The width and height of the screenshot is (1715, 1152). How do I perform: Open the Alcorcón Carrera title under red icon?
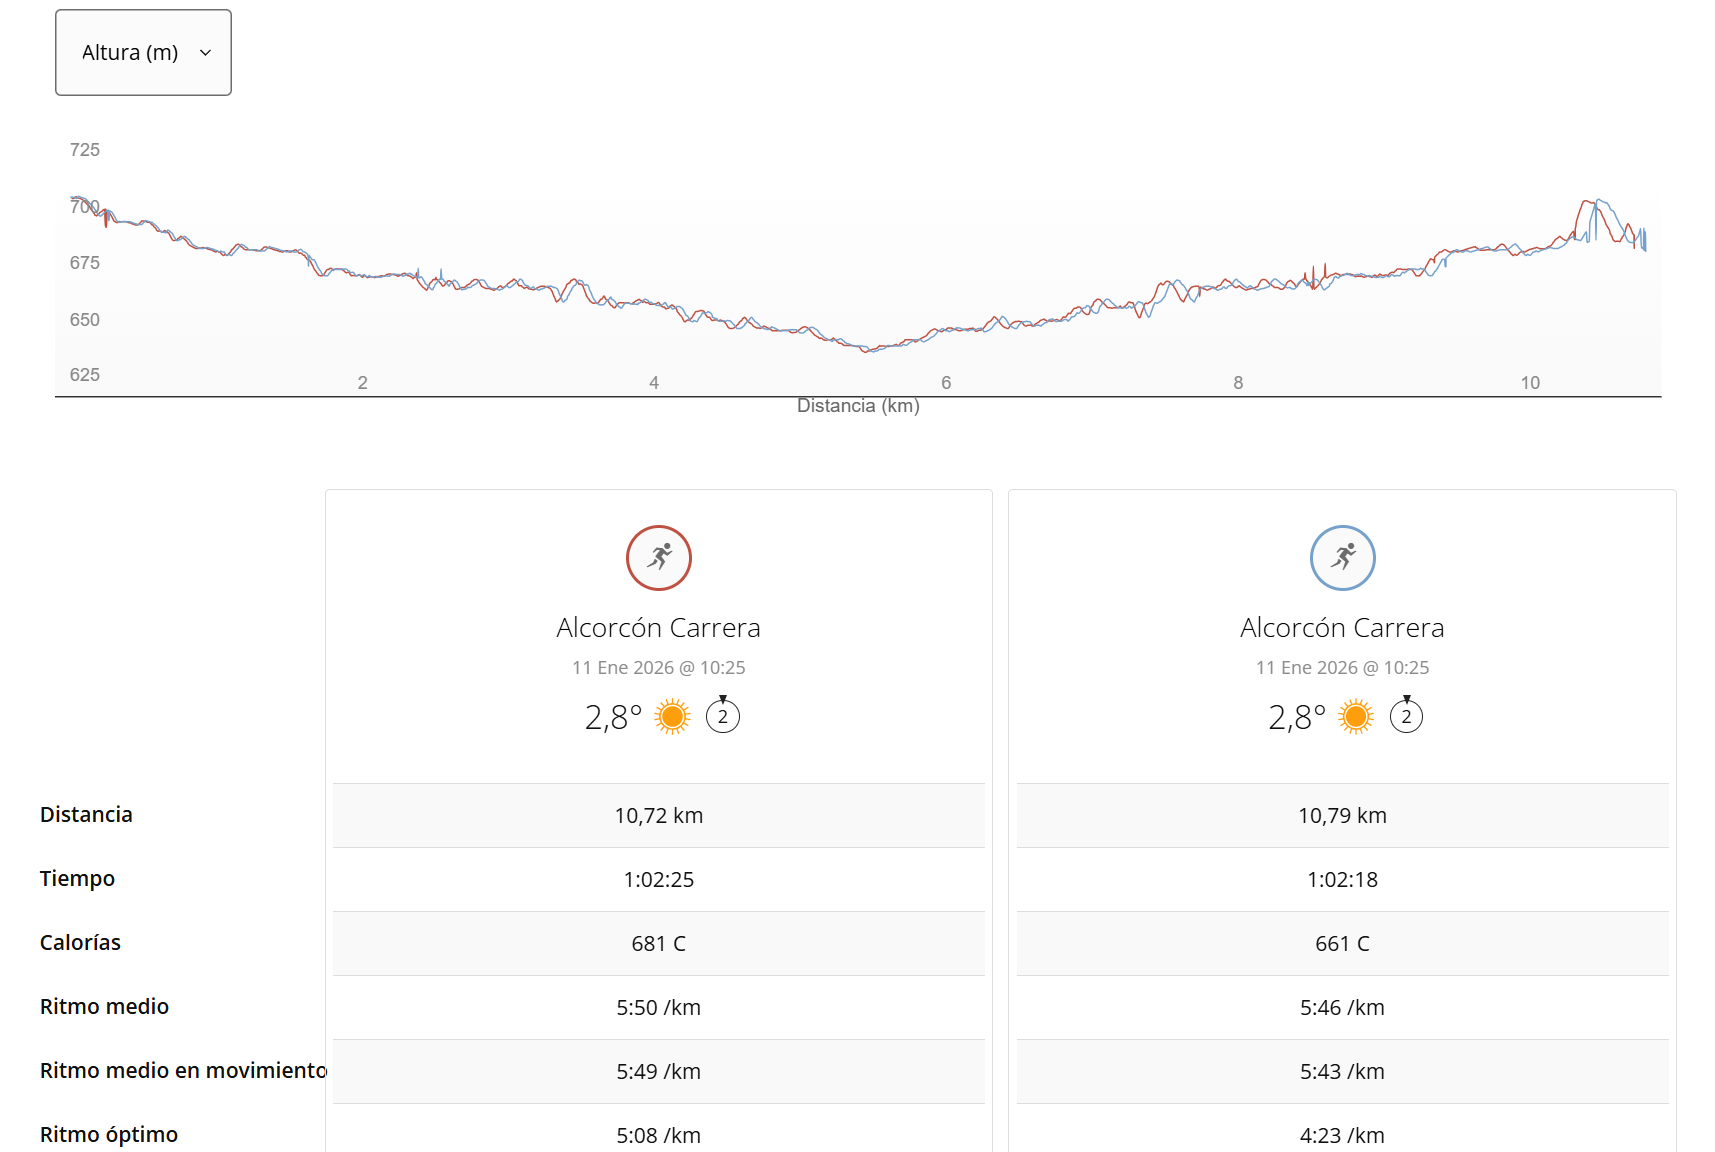point(658,628)
